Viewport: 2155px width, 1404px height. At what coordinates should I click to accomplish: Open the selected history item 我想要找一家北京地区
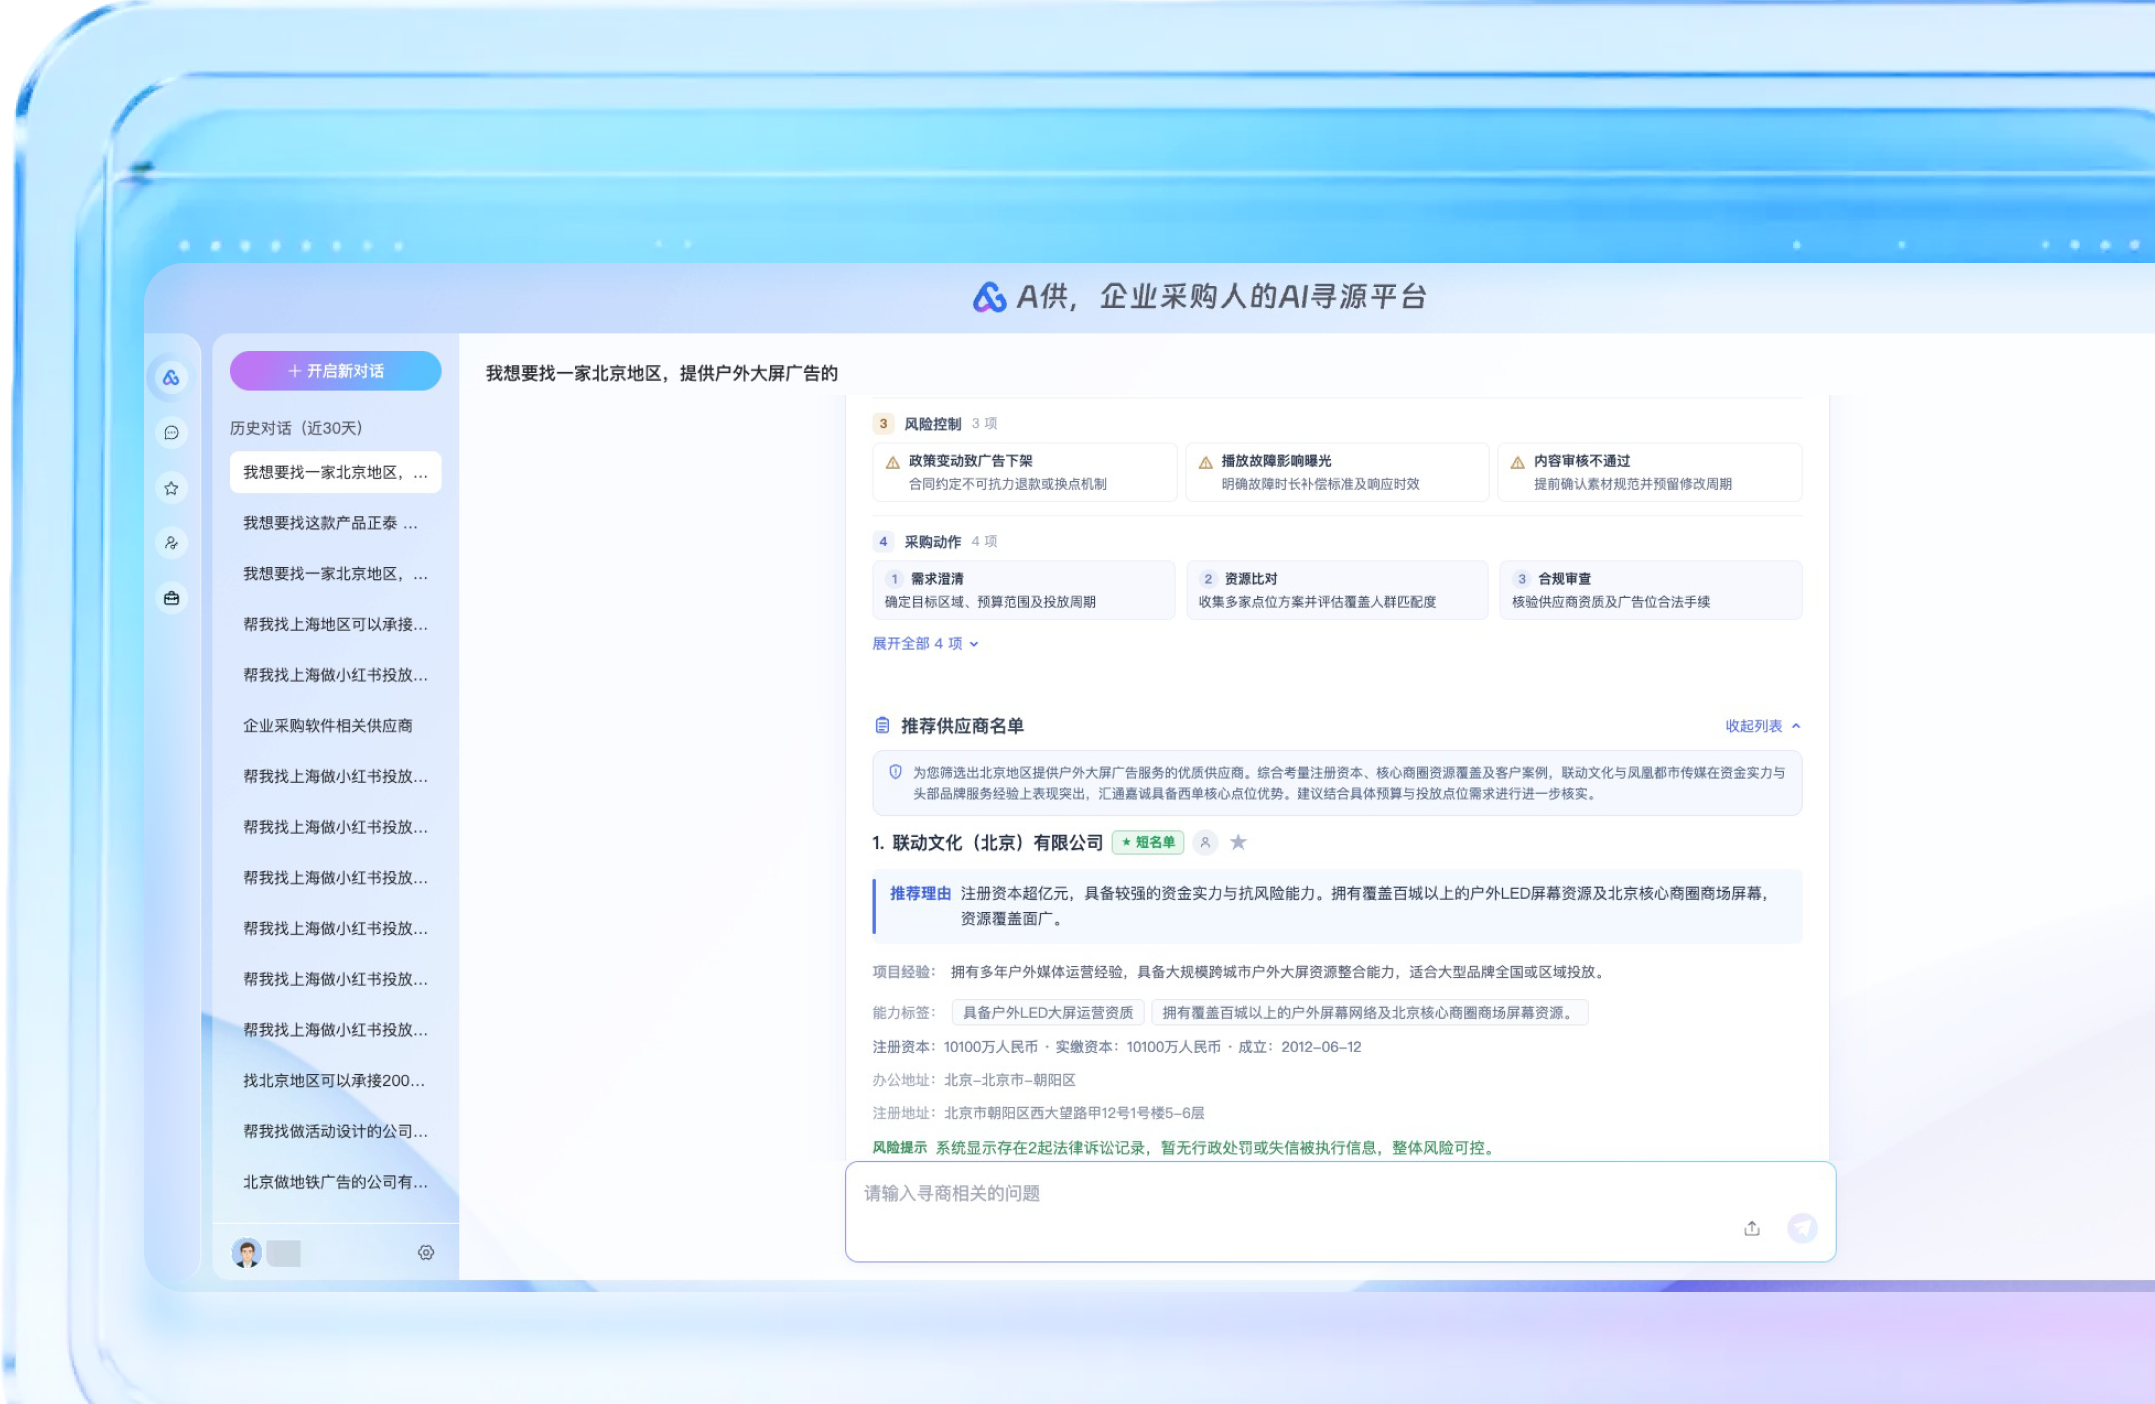coord(335,472)
